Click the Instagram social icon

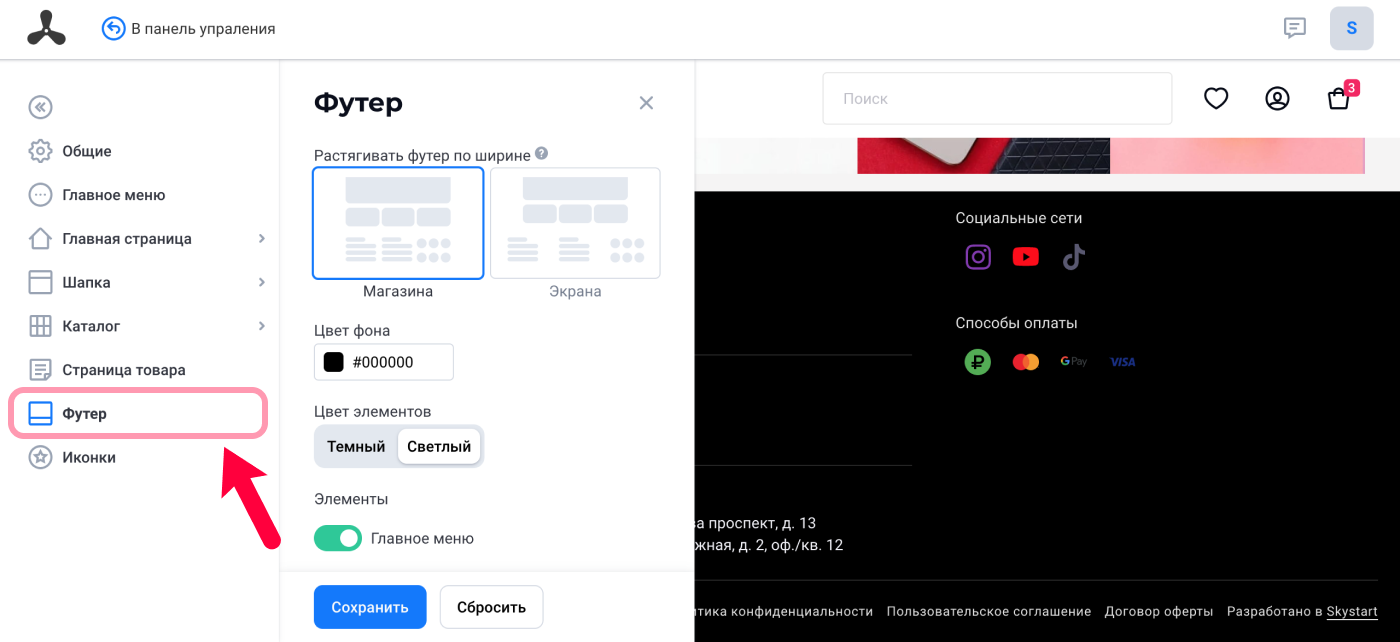click(978, 257)
